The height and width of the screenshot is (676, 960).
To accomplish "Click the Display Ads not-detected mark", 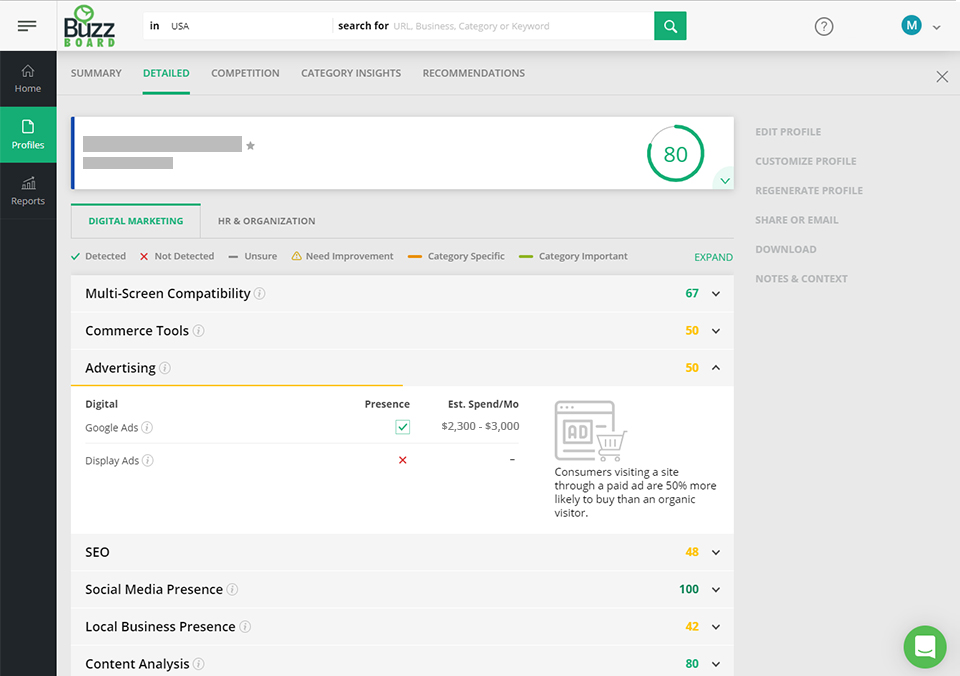I will [402, 460].
